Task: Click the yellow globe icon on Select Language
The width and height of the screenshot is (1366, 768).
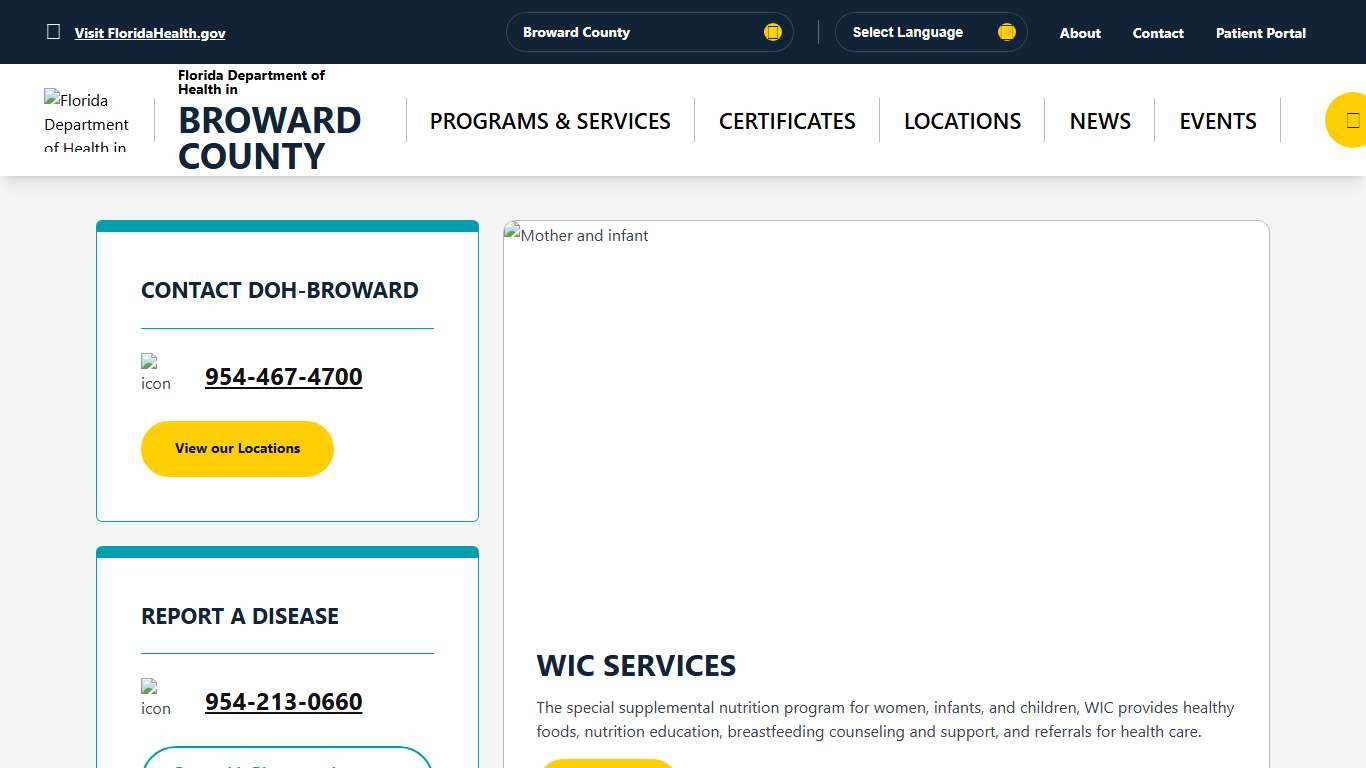Action: click(x=1005, y=31)
